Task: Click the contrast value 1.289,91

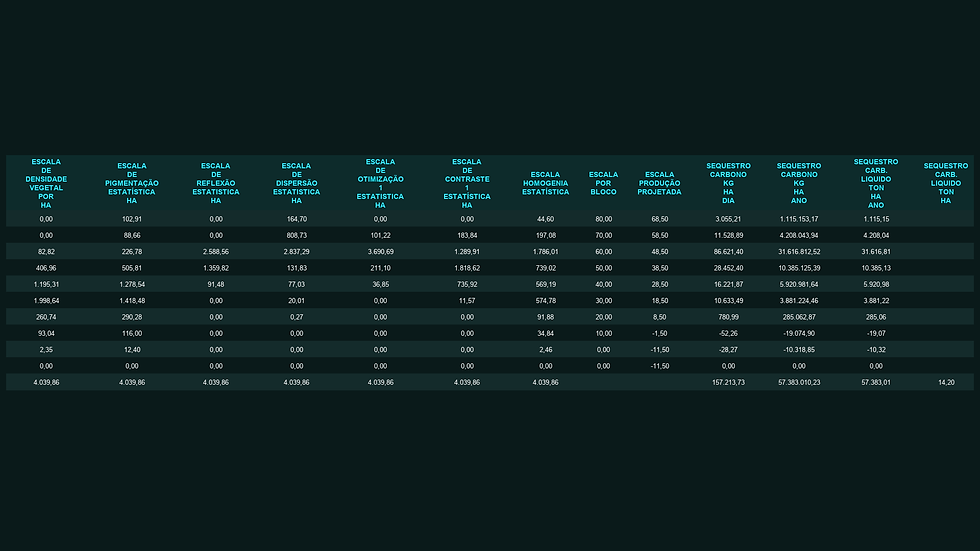Action: coord(467,252)
